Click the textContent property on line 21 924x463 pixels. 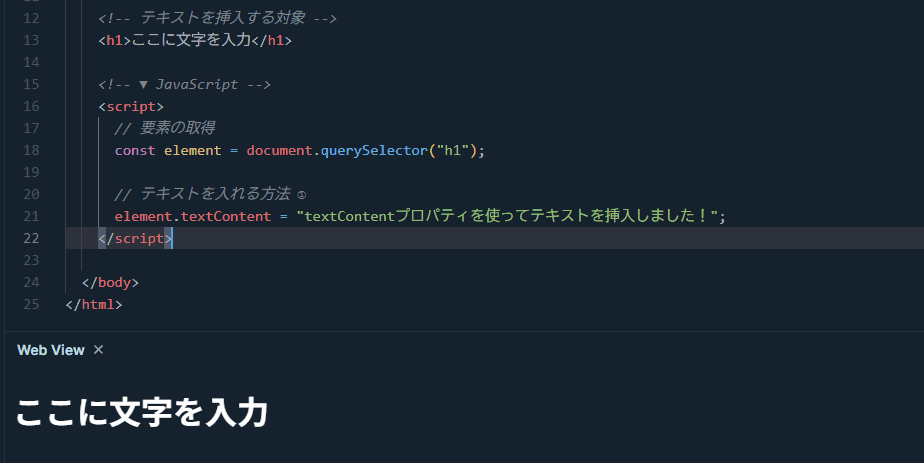[229, 216]
